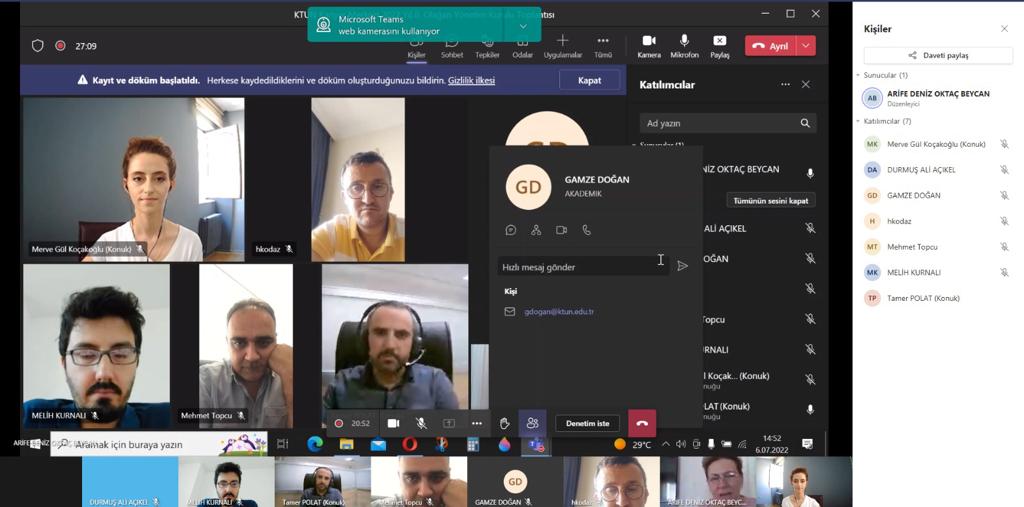Click the red Ayrıl leave button

click(x=771, y=46)
